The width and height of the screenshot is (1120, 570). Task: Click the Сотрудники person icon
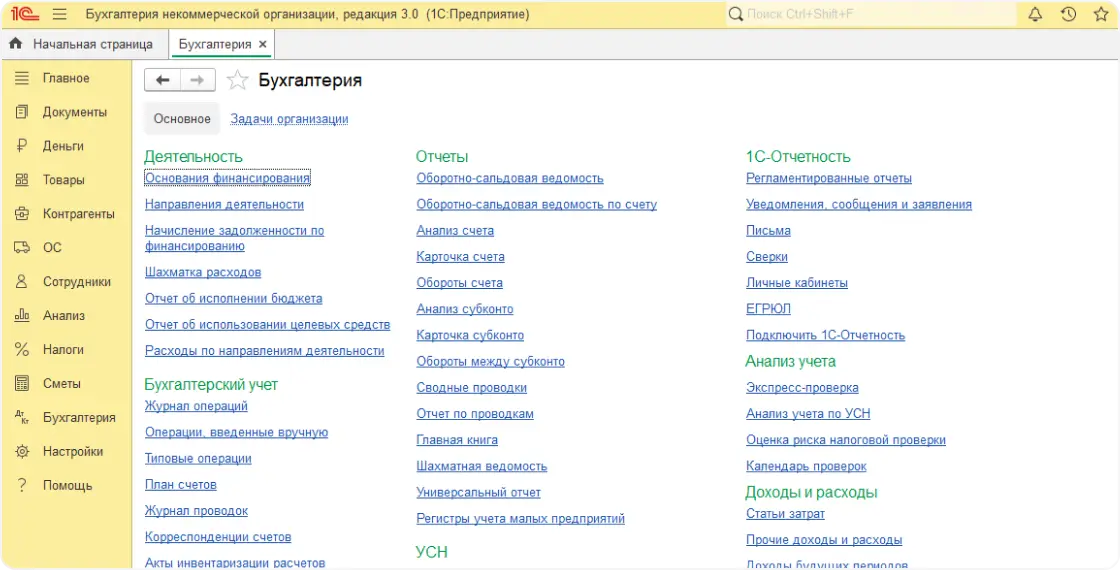pos(22,281)
